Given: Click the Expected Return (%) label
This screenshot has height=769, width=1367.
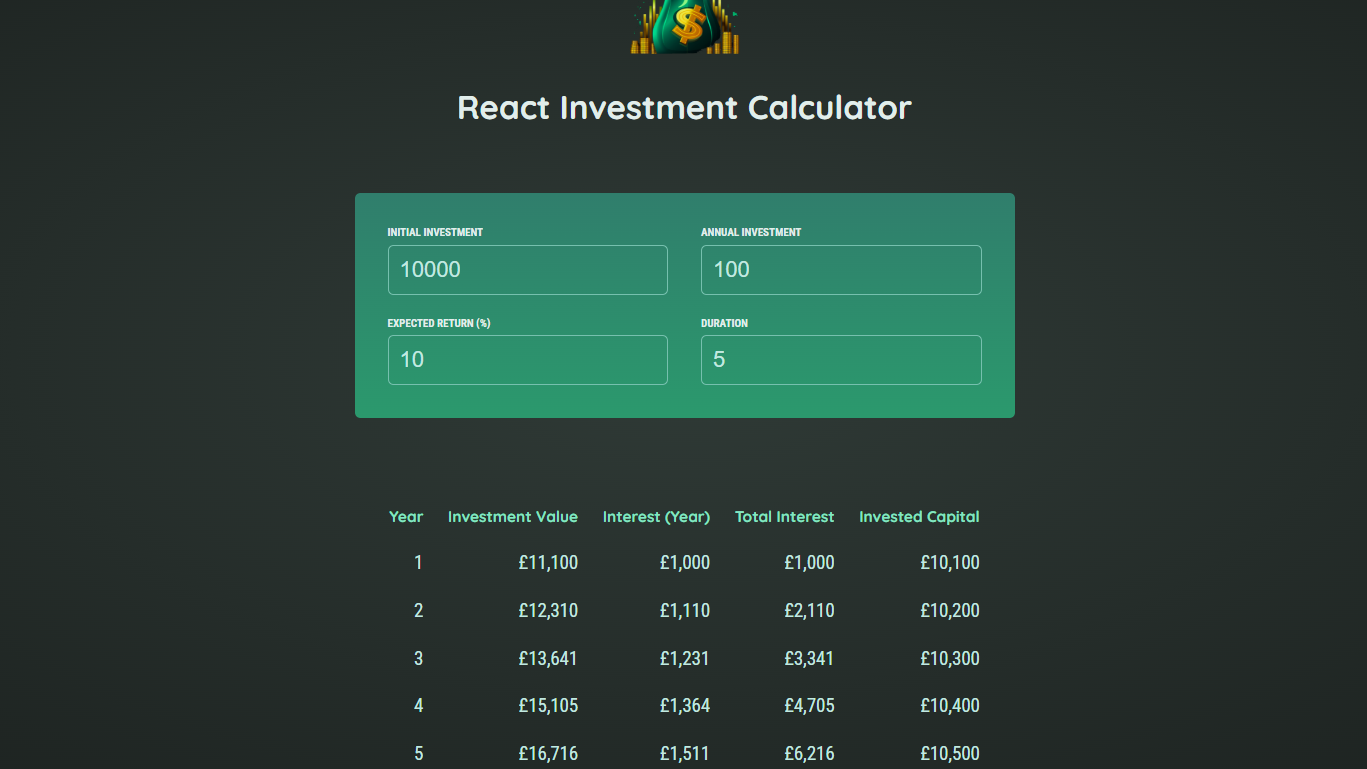Looking at the screenshot, I should [x=439, y=323].
